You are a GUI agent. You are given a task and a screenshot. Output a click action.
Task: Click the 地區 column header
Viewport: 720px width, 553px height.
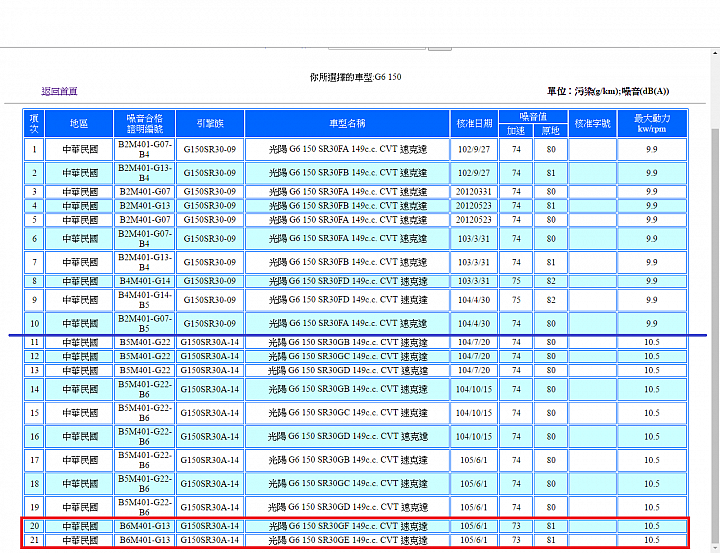79,123
